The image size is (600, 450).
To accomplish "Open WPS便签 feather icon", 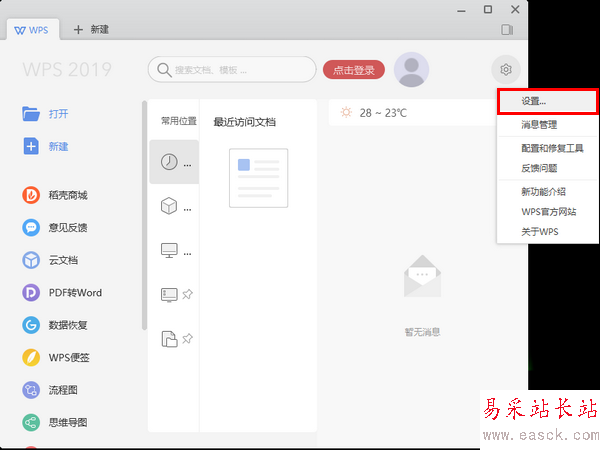I will coord(31,358).
